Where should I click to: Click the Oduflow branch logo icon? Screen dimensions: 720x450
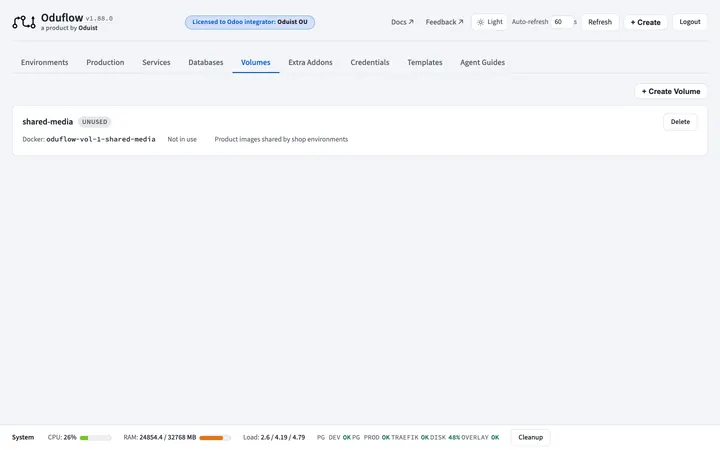pos(24,22)
